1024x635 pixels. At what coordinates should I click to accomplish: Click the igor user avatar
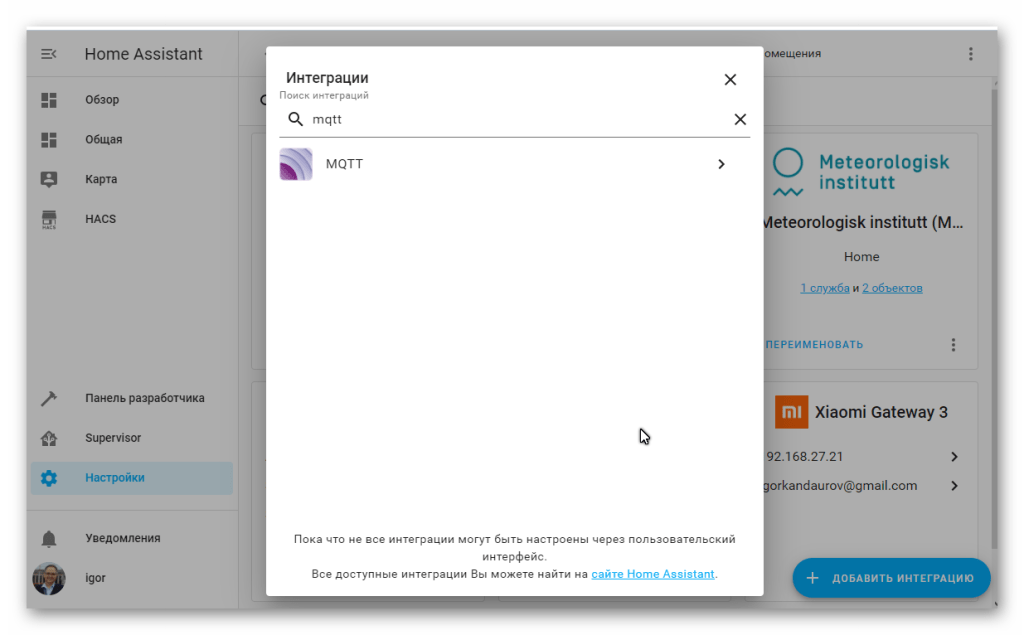tap(48, 578)
